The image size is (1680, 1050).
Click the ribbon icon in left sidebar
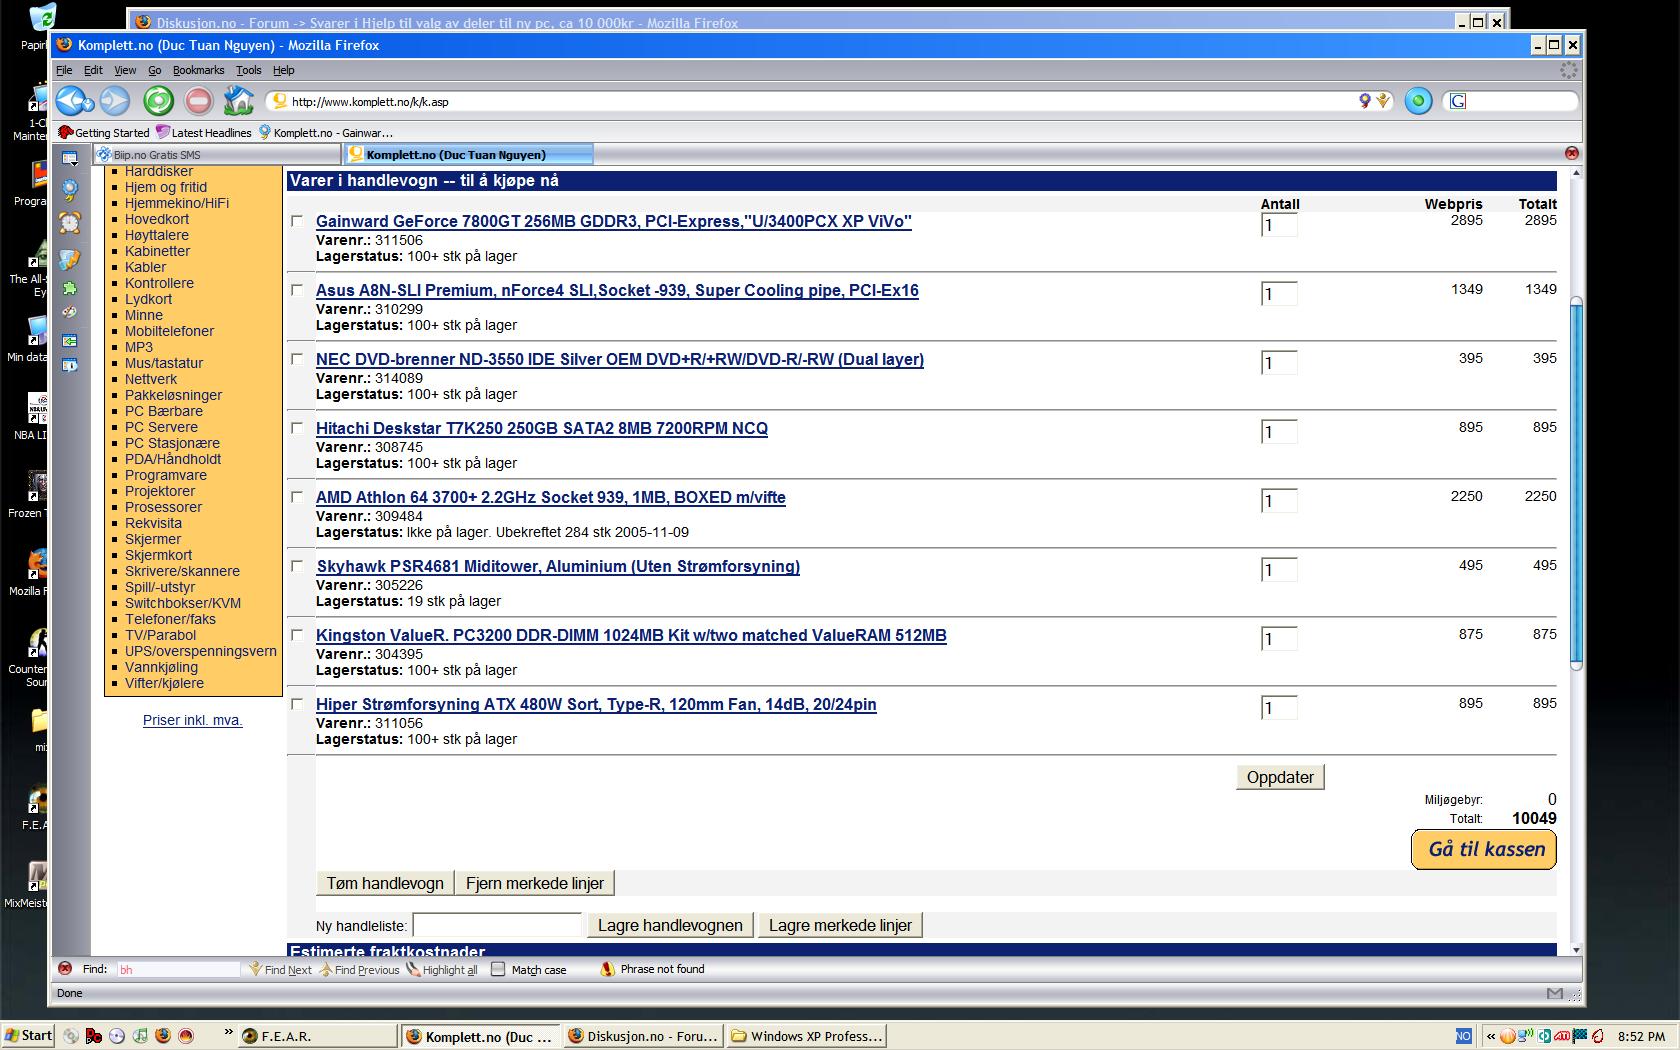pyautogui.click(x=70, y=189)
